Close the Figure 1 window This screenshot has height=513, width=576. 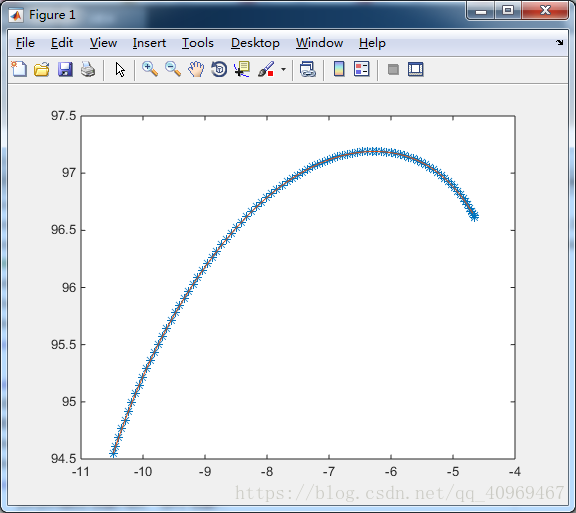(x=546, y=10)
